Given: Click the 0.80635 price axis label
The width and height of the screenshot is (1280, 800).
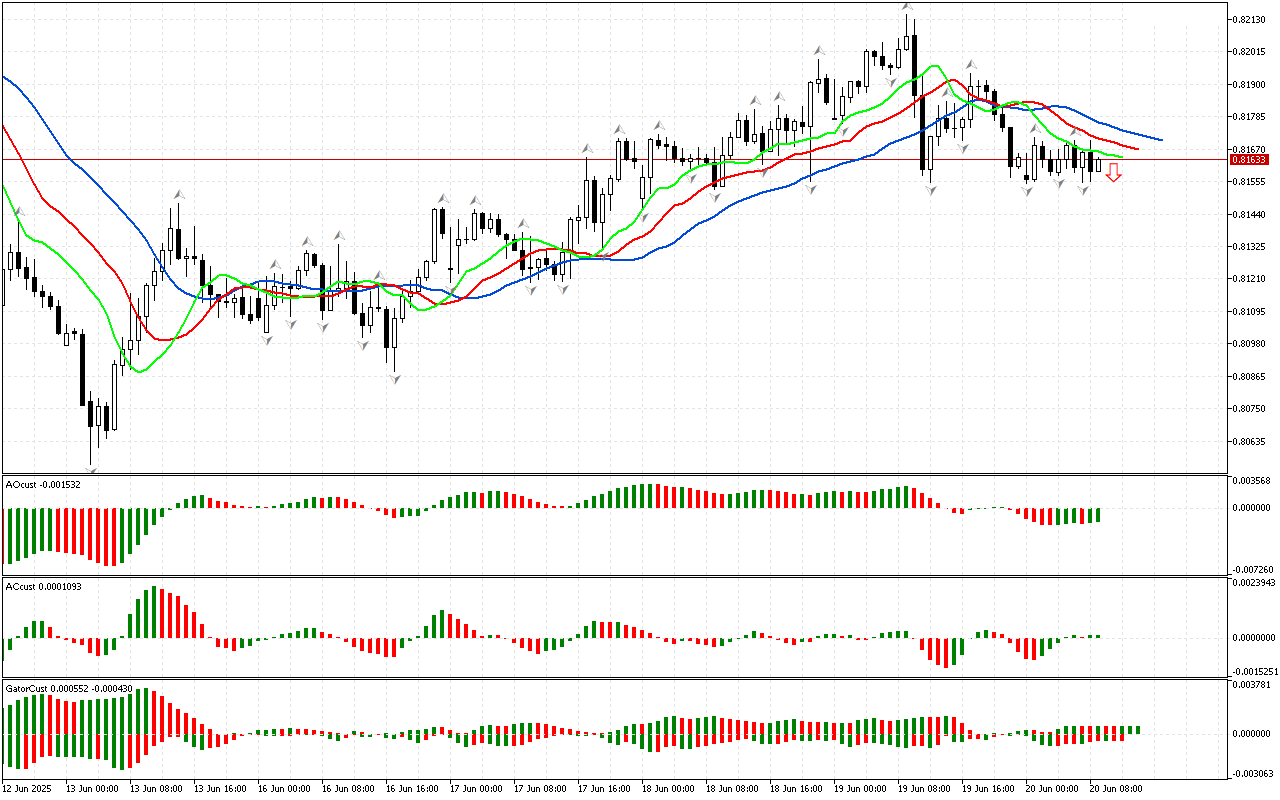Looking at the screenshot, I should pyautogui.click(x=1248, y=441).
